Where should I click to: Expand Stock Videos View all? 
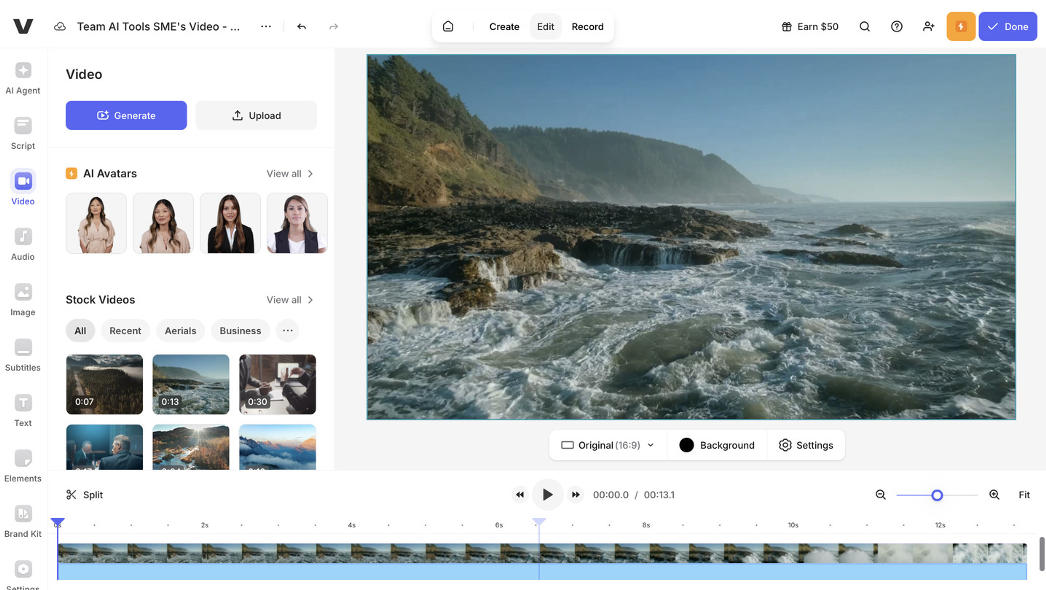(x=290, y=300)
